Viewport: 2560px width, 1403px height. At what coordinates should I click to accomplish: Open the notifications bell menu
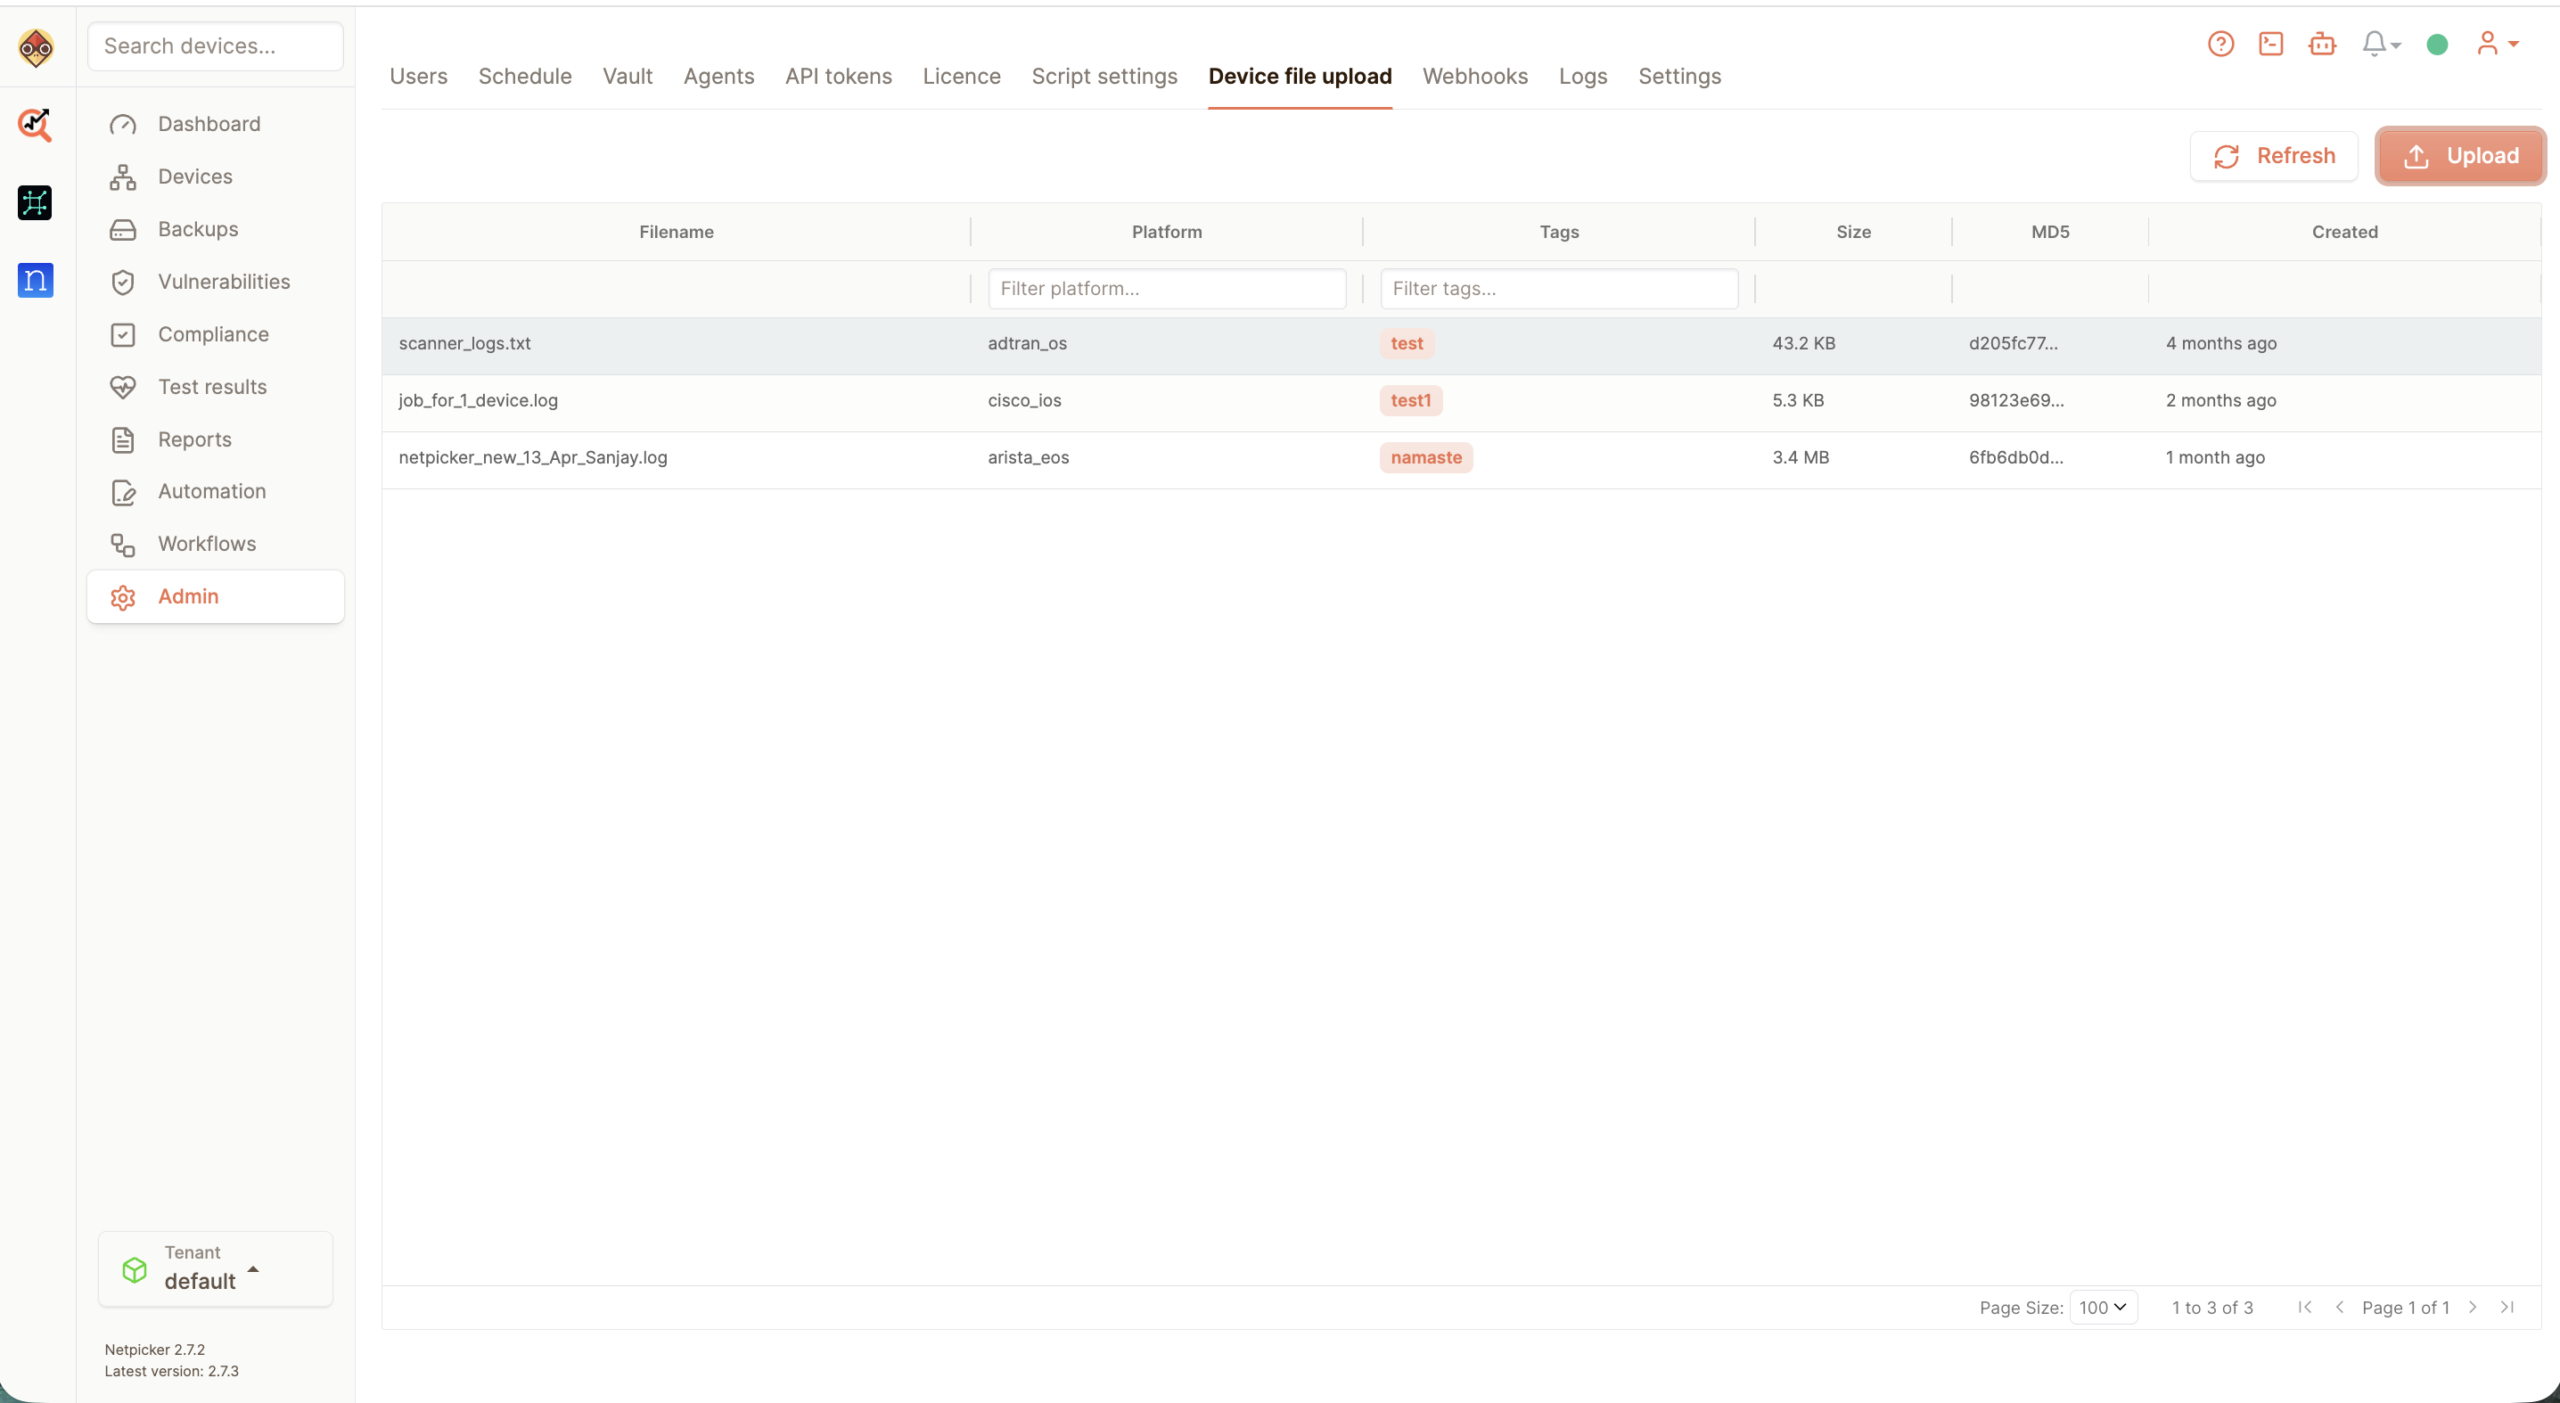2381,44
